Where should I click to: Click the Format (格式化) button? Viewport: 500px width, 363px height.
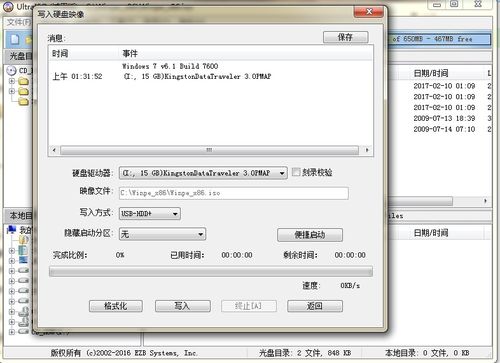click(116, 306)
